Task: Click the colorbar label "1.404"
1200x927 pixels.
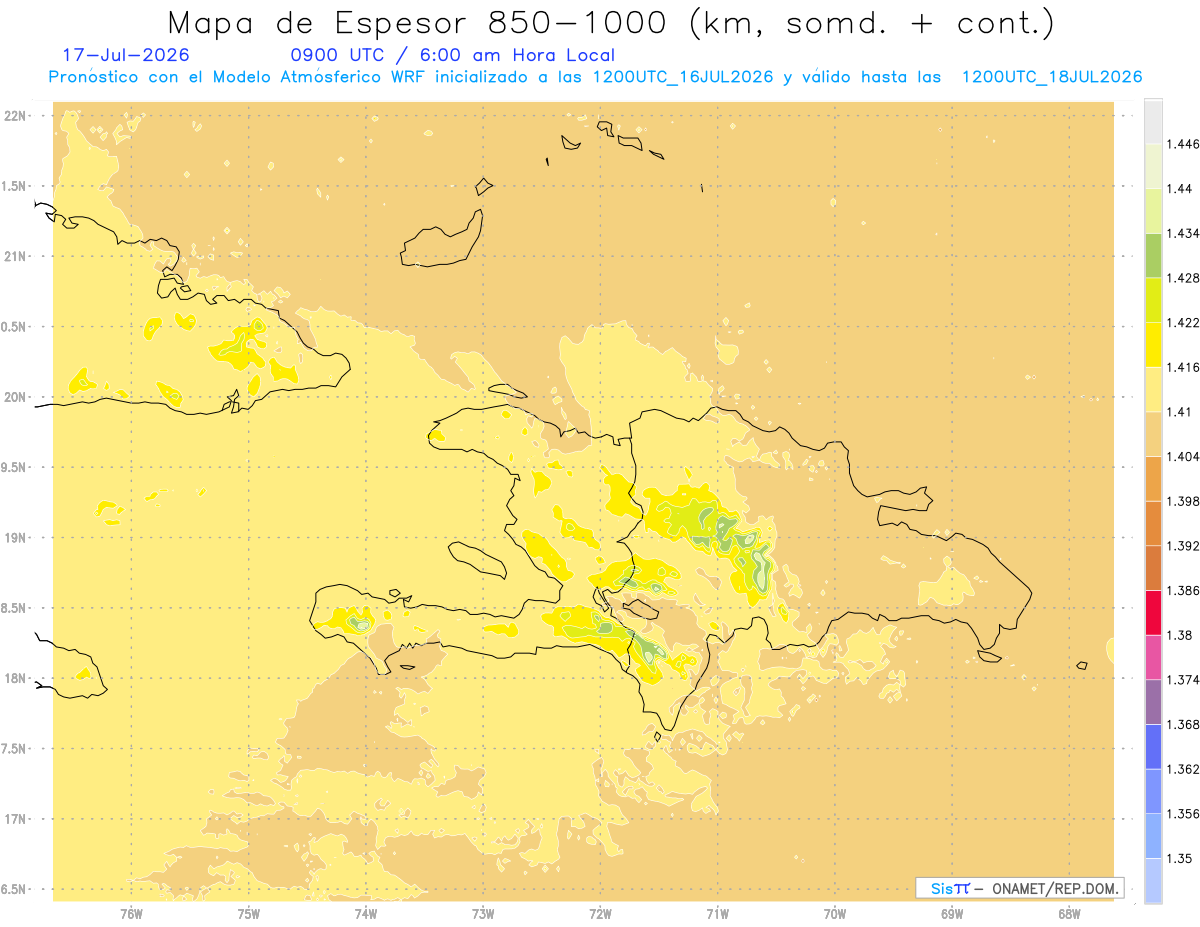Action: tap(1183, 457)
